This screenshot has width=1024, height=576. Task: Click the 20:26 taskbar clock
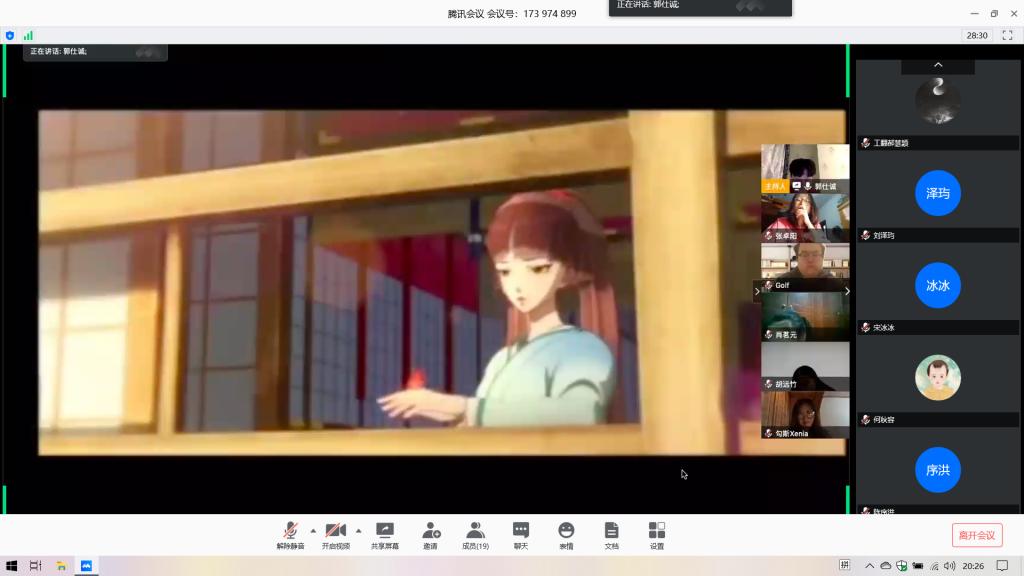[x=973, y=566]
